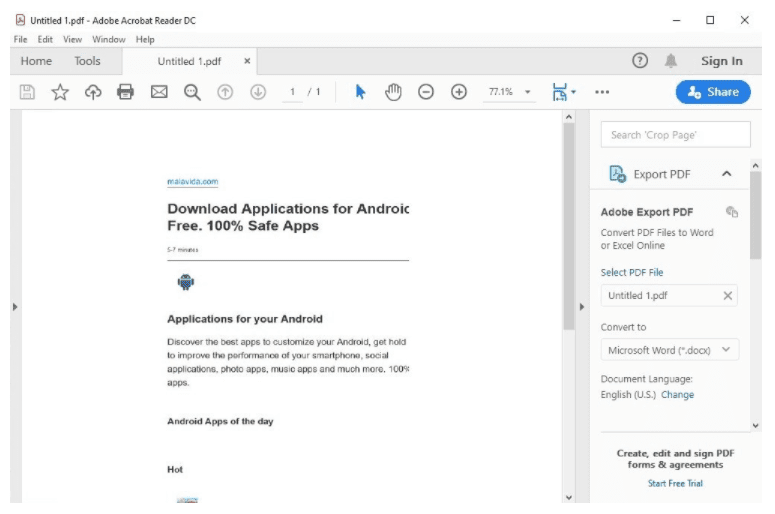Print the document via printer icon

tap(126, 92)
